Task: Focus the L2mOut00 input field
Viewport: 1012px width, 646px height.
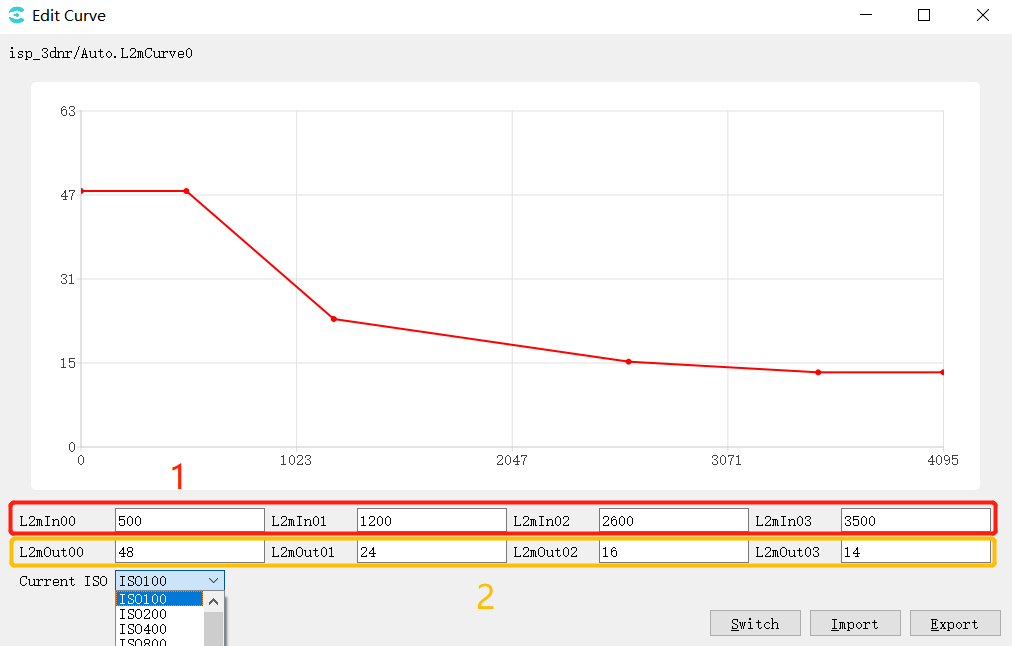Action: click(x=190, y=552)
